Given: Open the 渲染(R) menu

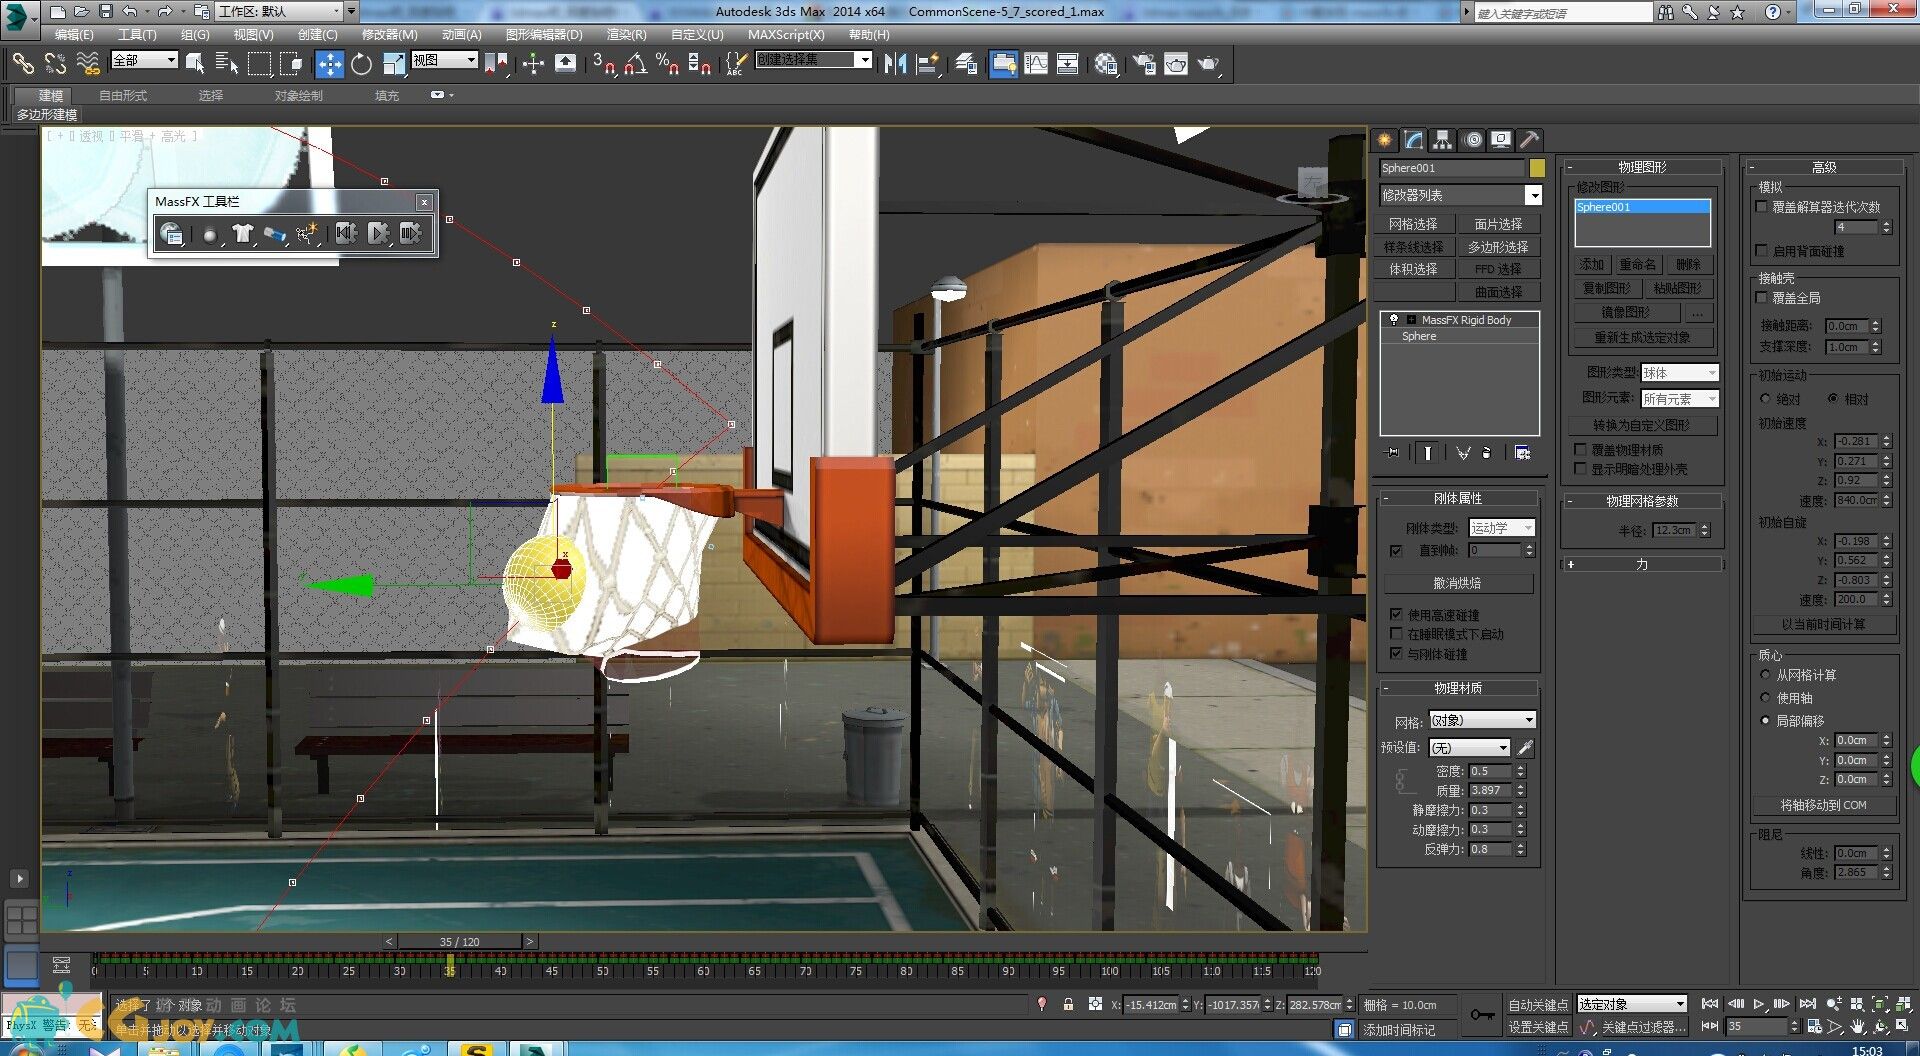Looking at the screenshot, I should tap(626, 34).
